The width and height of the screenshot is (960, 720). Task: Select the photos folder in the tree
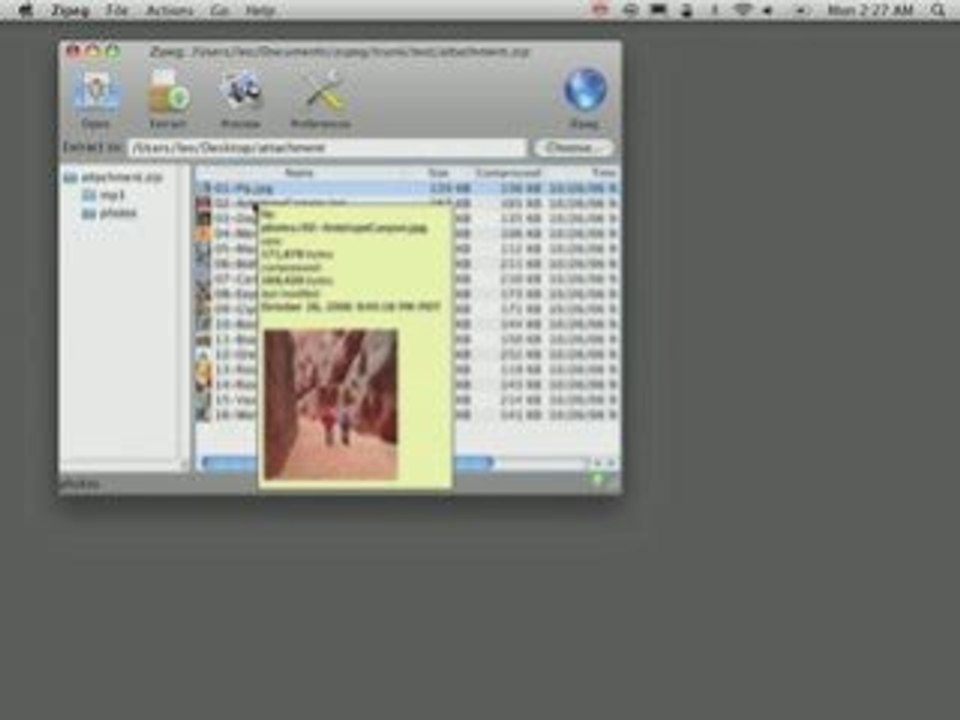110,213
